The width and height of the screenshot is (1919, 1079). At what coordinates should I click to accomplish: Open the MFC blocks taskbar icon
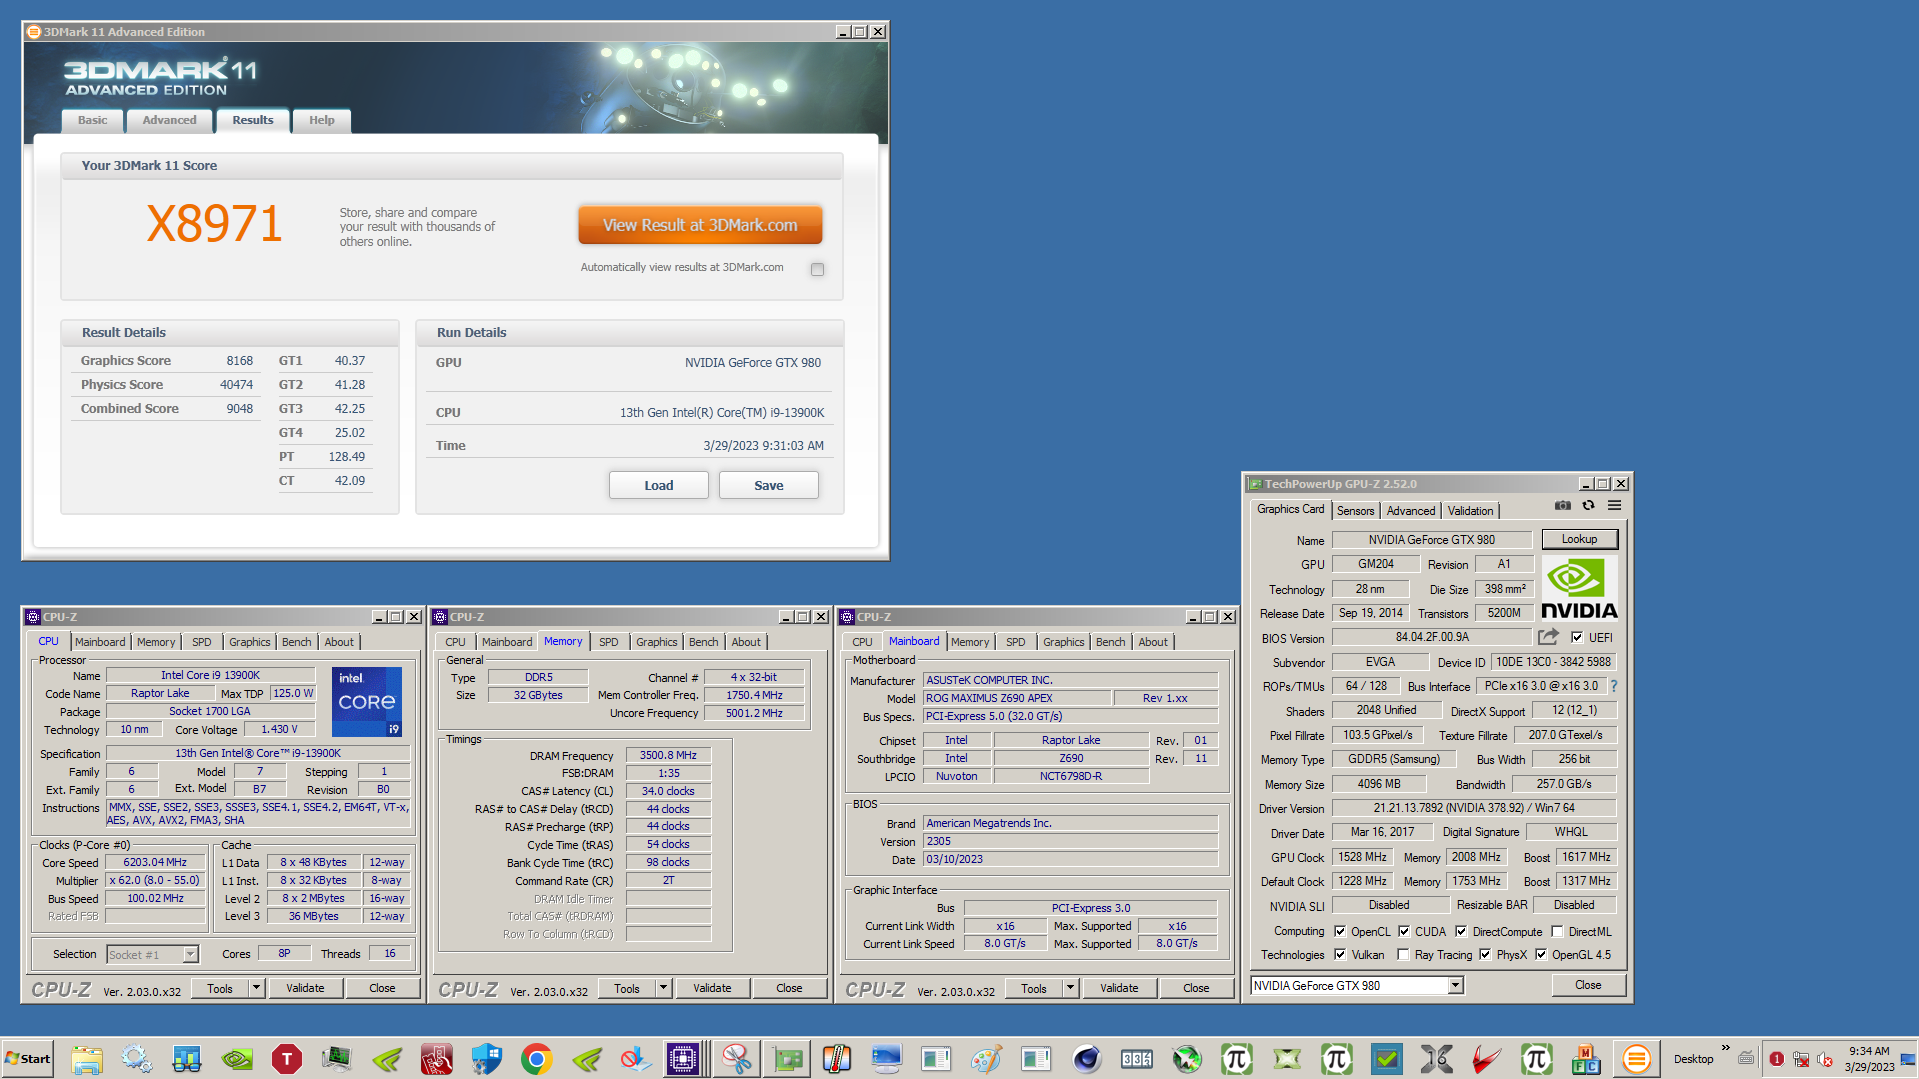coord(1587,1059)
